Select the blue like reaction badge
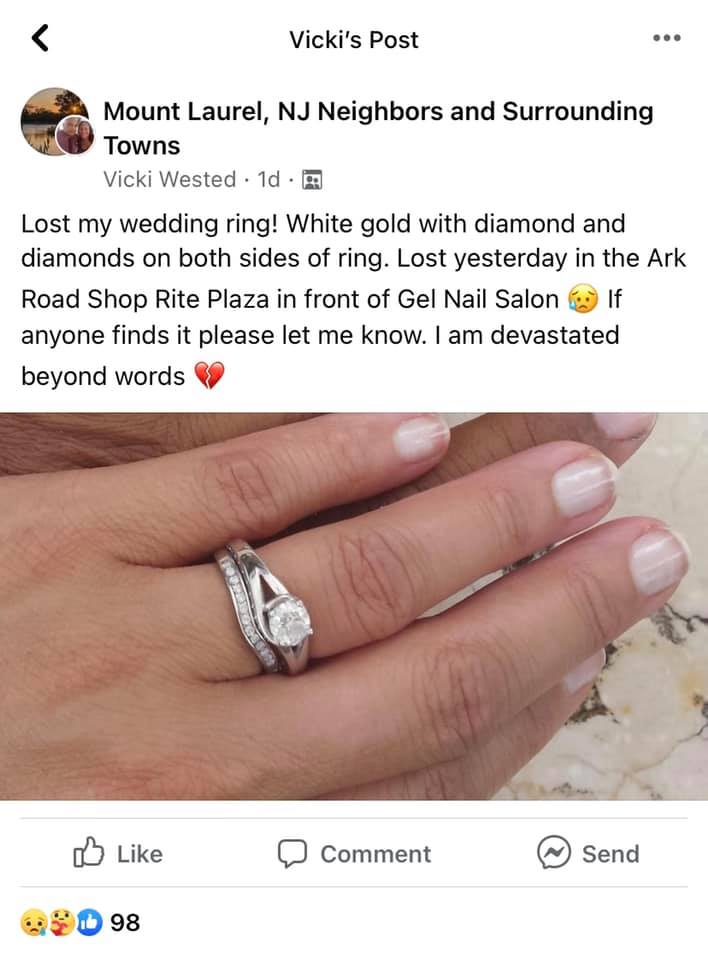The height and width of the screenshot is (960, 708). 89,923
